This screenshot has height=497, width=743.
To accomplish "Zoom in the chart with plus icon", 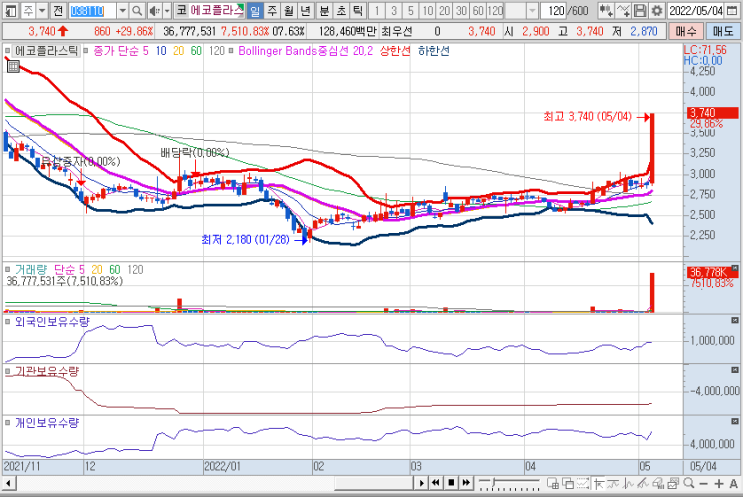I will (719, 483).
